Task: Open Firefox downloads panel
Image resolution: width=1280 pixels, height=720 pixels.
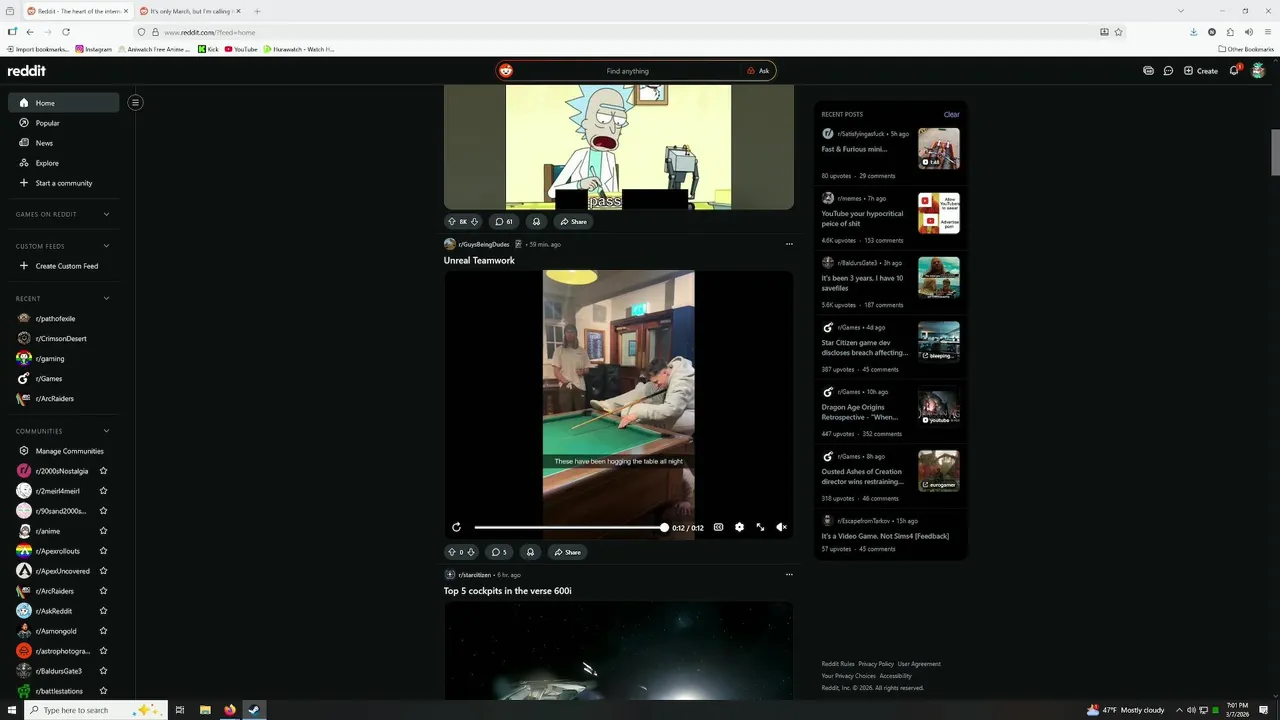Action: click(1193, 32)
